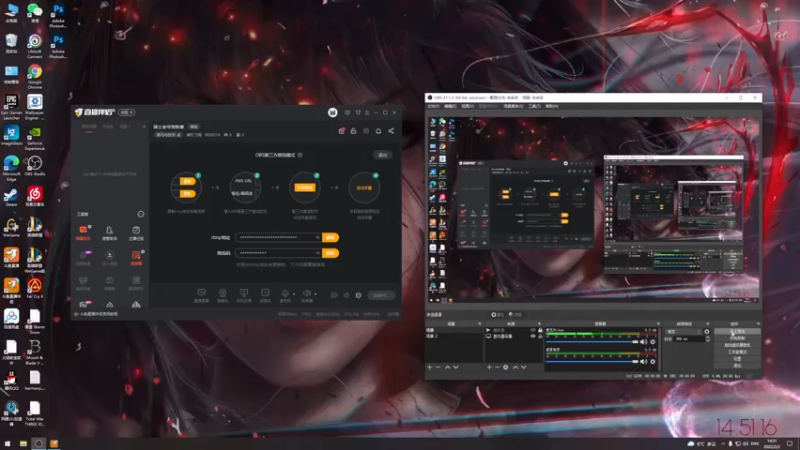
Task: Click the masked rtmp address field
Action: [x=279, y=237]
